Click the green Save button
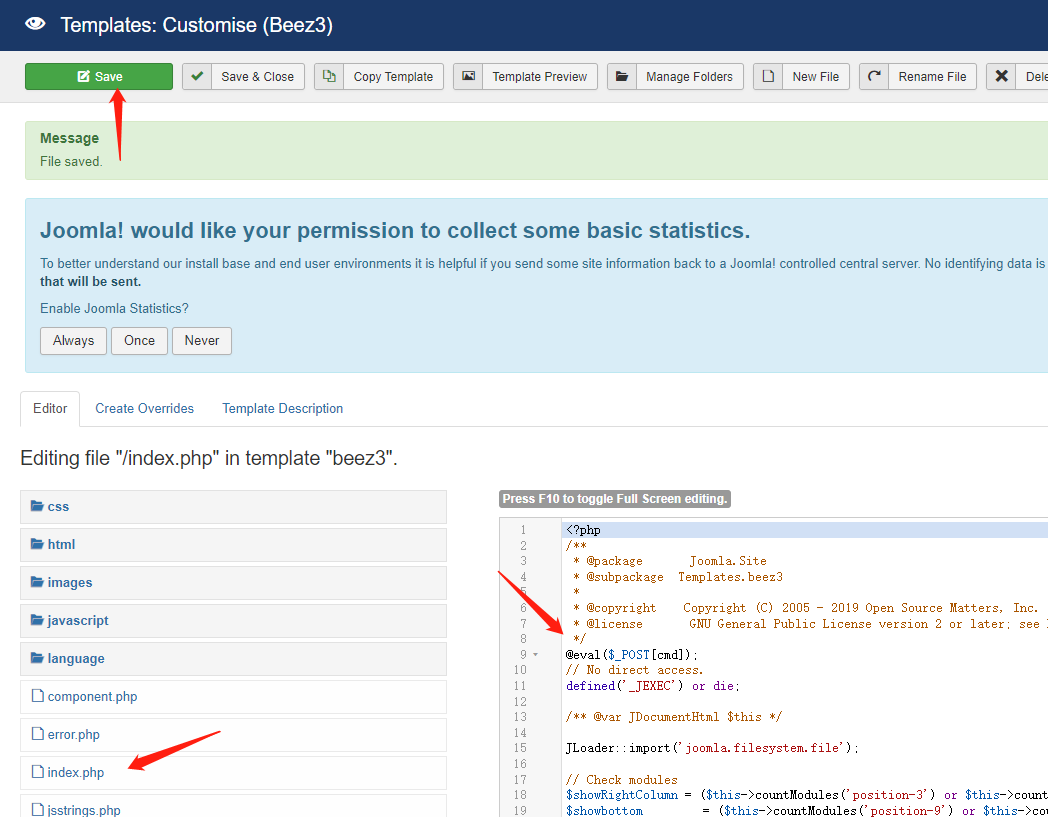 pyautogui.click(x=99, y=76)
